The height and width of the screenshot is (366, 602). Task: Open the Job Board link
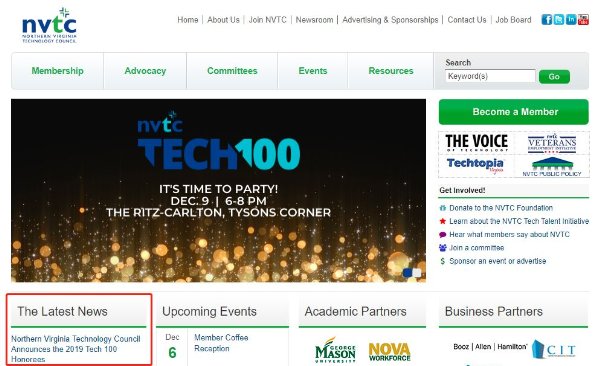point(513,20)
